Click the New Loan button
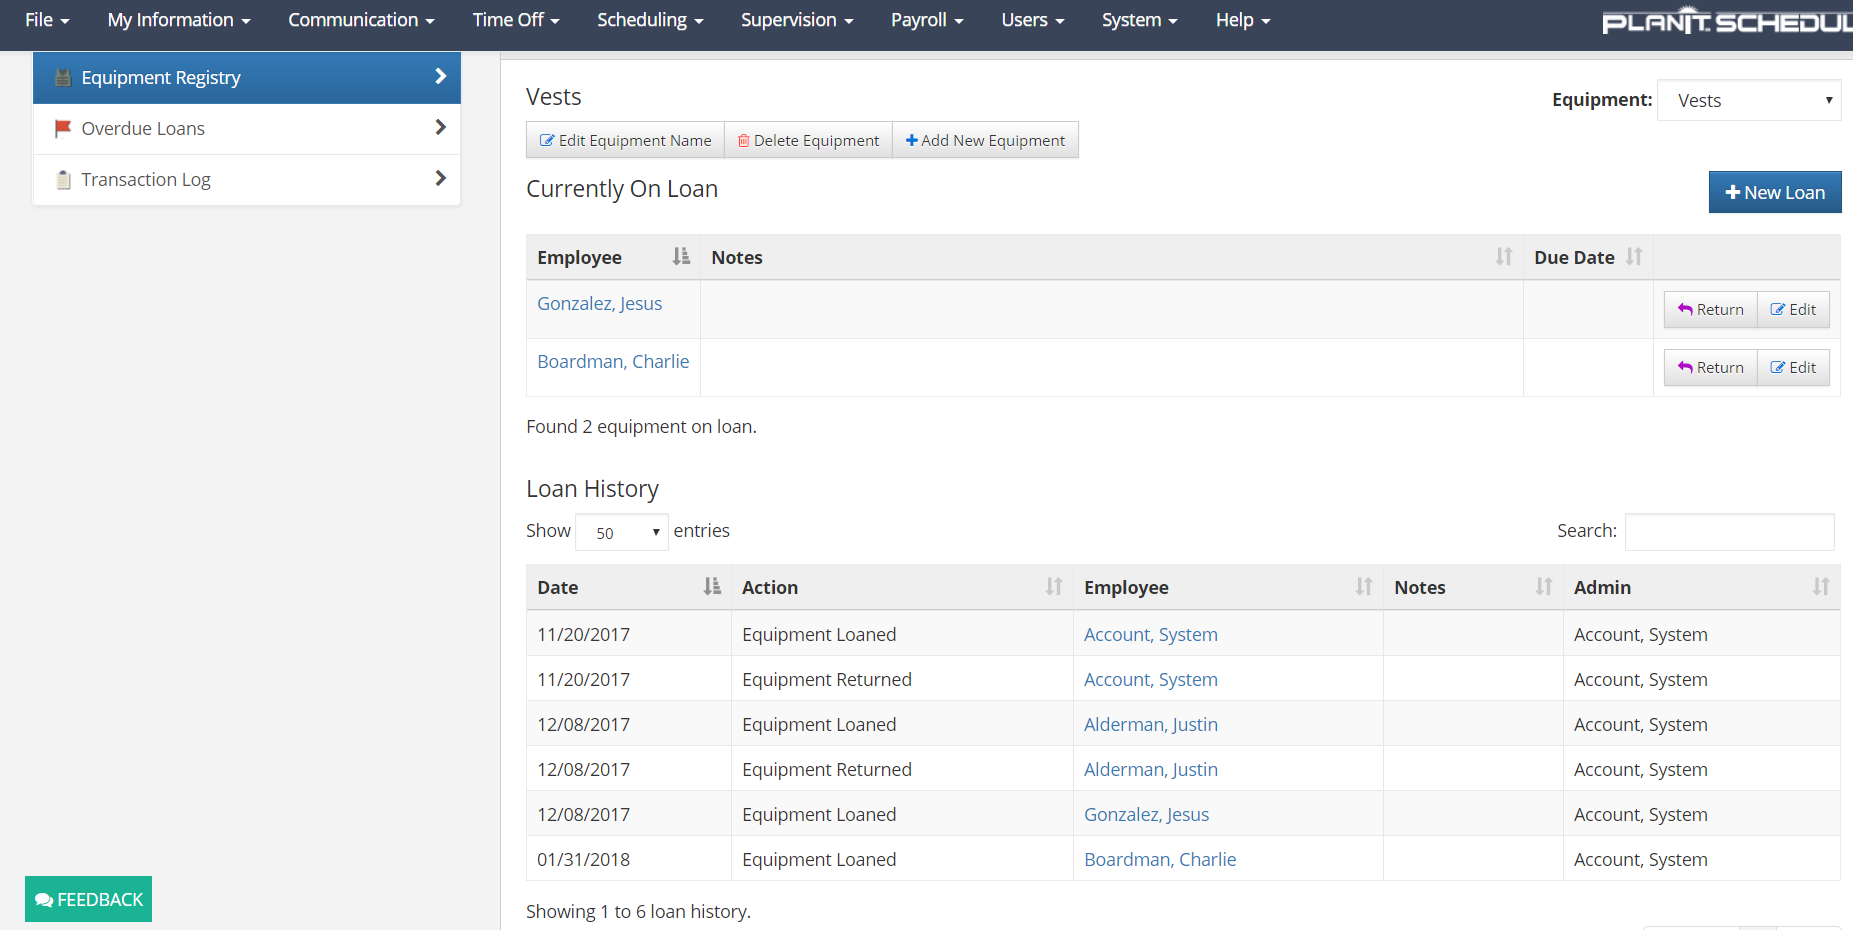 [1774, 192]
